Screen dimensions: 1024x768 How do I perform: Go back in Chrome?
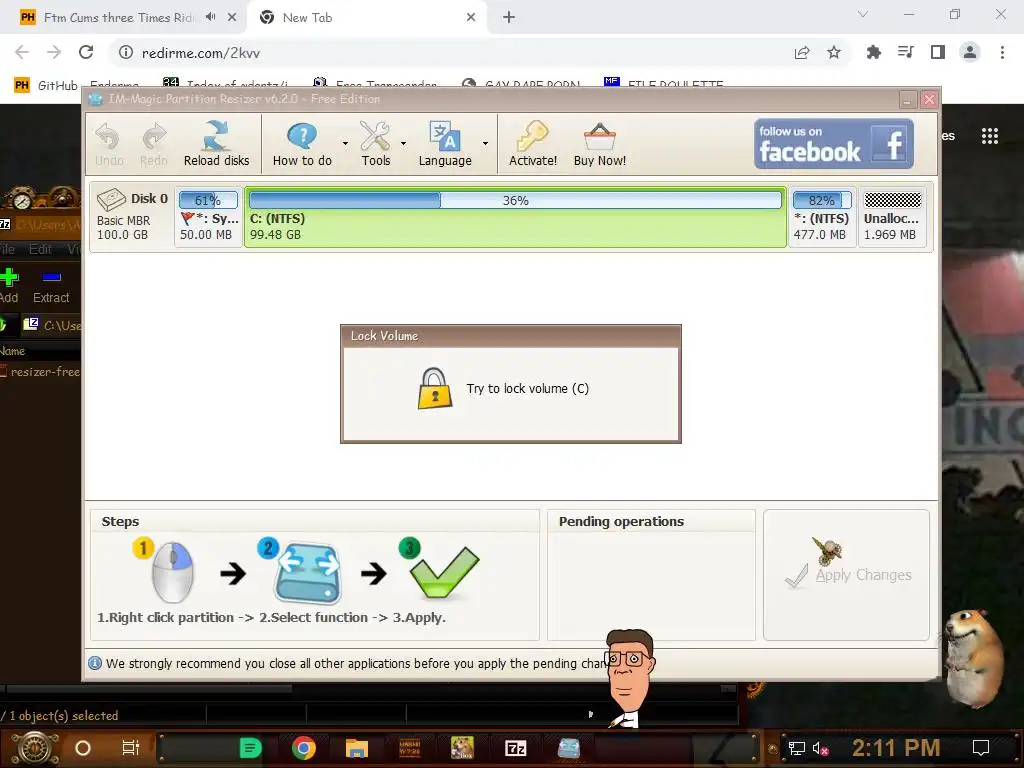(22, 52)
